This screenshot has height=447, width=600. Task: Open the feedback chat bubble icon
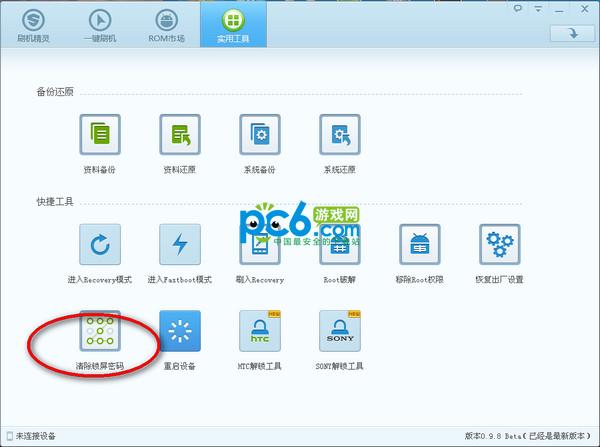point(518,8)
